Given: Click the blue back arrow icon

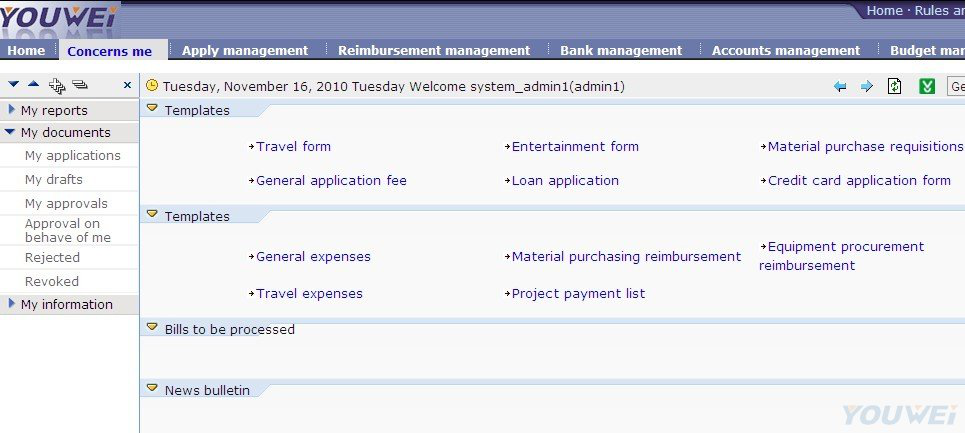Looking at the screenshot, I should [x=840, y=87].
